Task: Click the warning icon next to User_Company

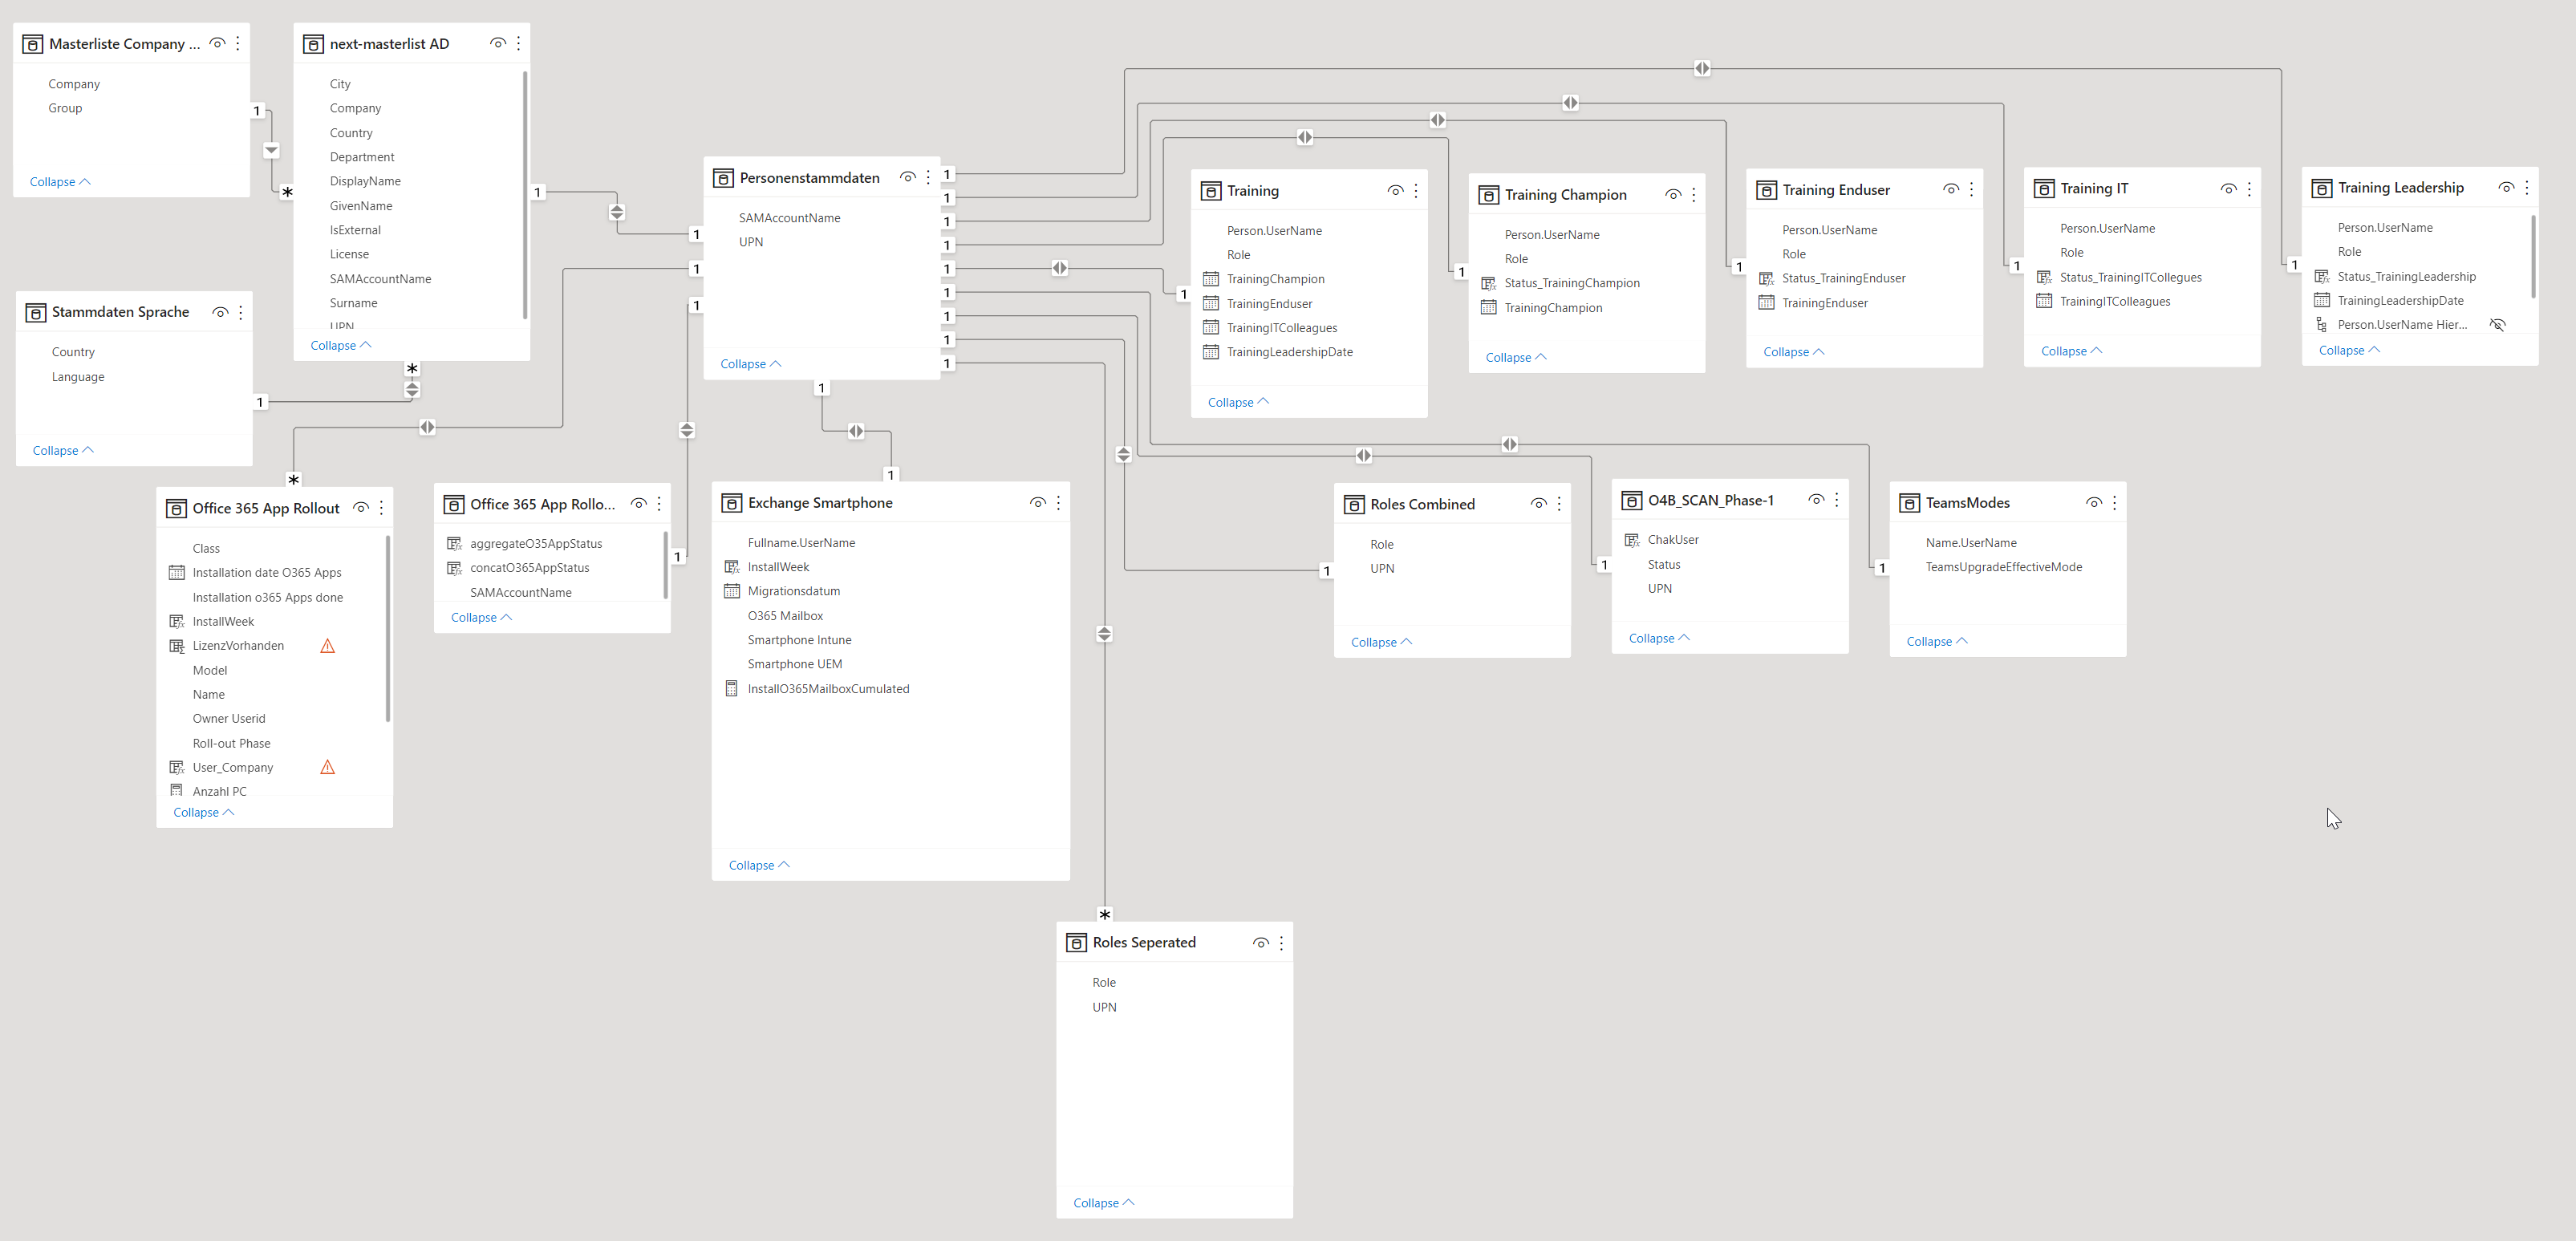Action: 327,767
